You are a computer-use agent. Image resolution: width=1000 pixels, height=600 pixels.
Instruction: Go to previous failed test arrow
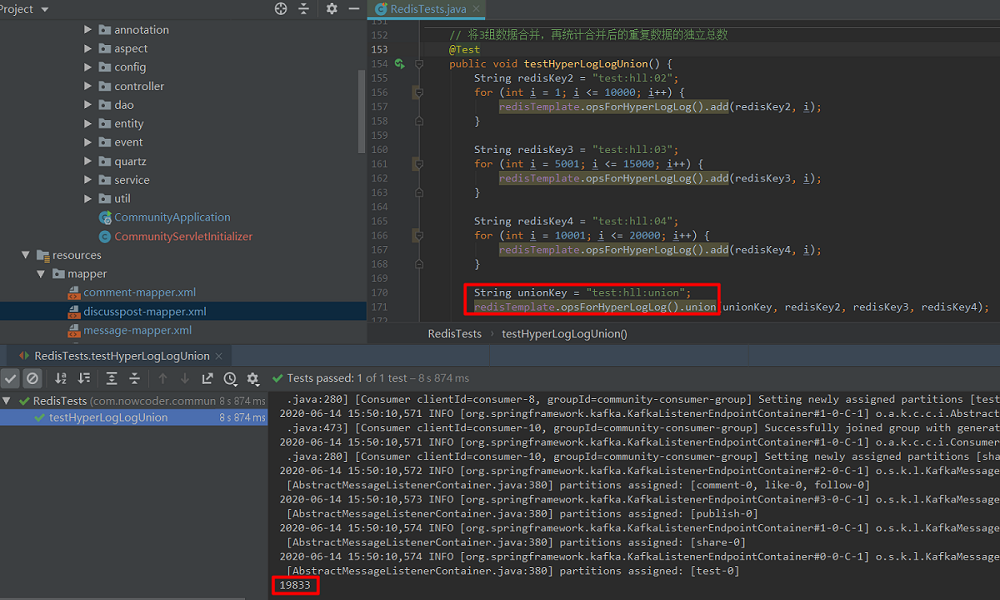[x=163, y=379]
